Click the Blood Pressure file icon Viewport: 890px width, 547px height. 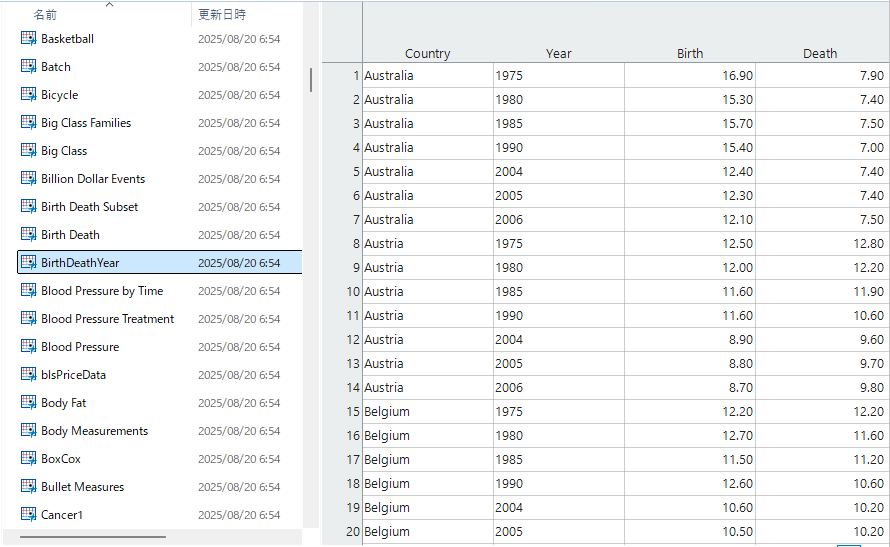28,346
